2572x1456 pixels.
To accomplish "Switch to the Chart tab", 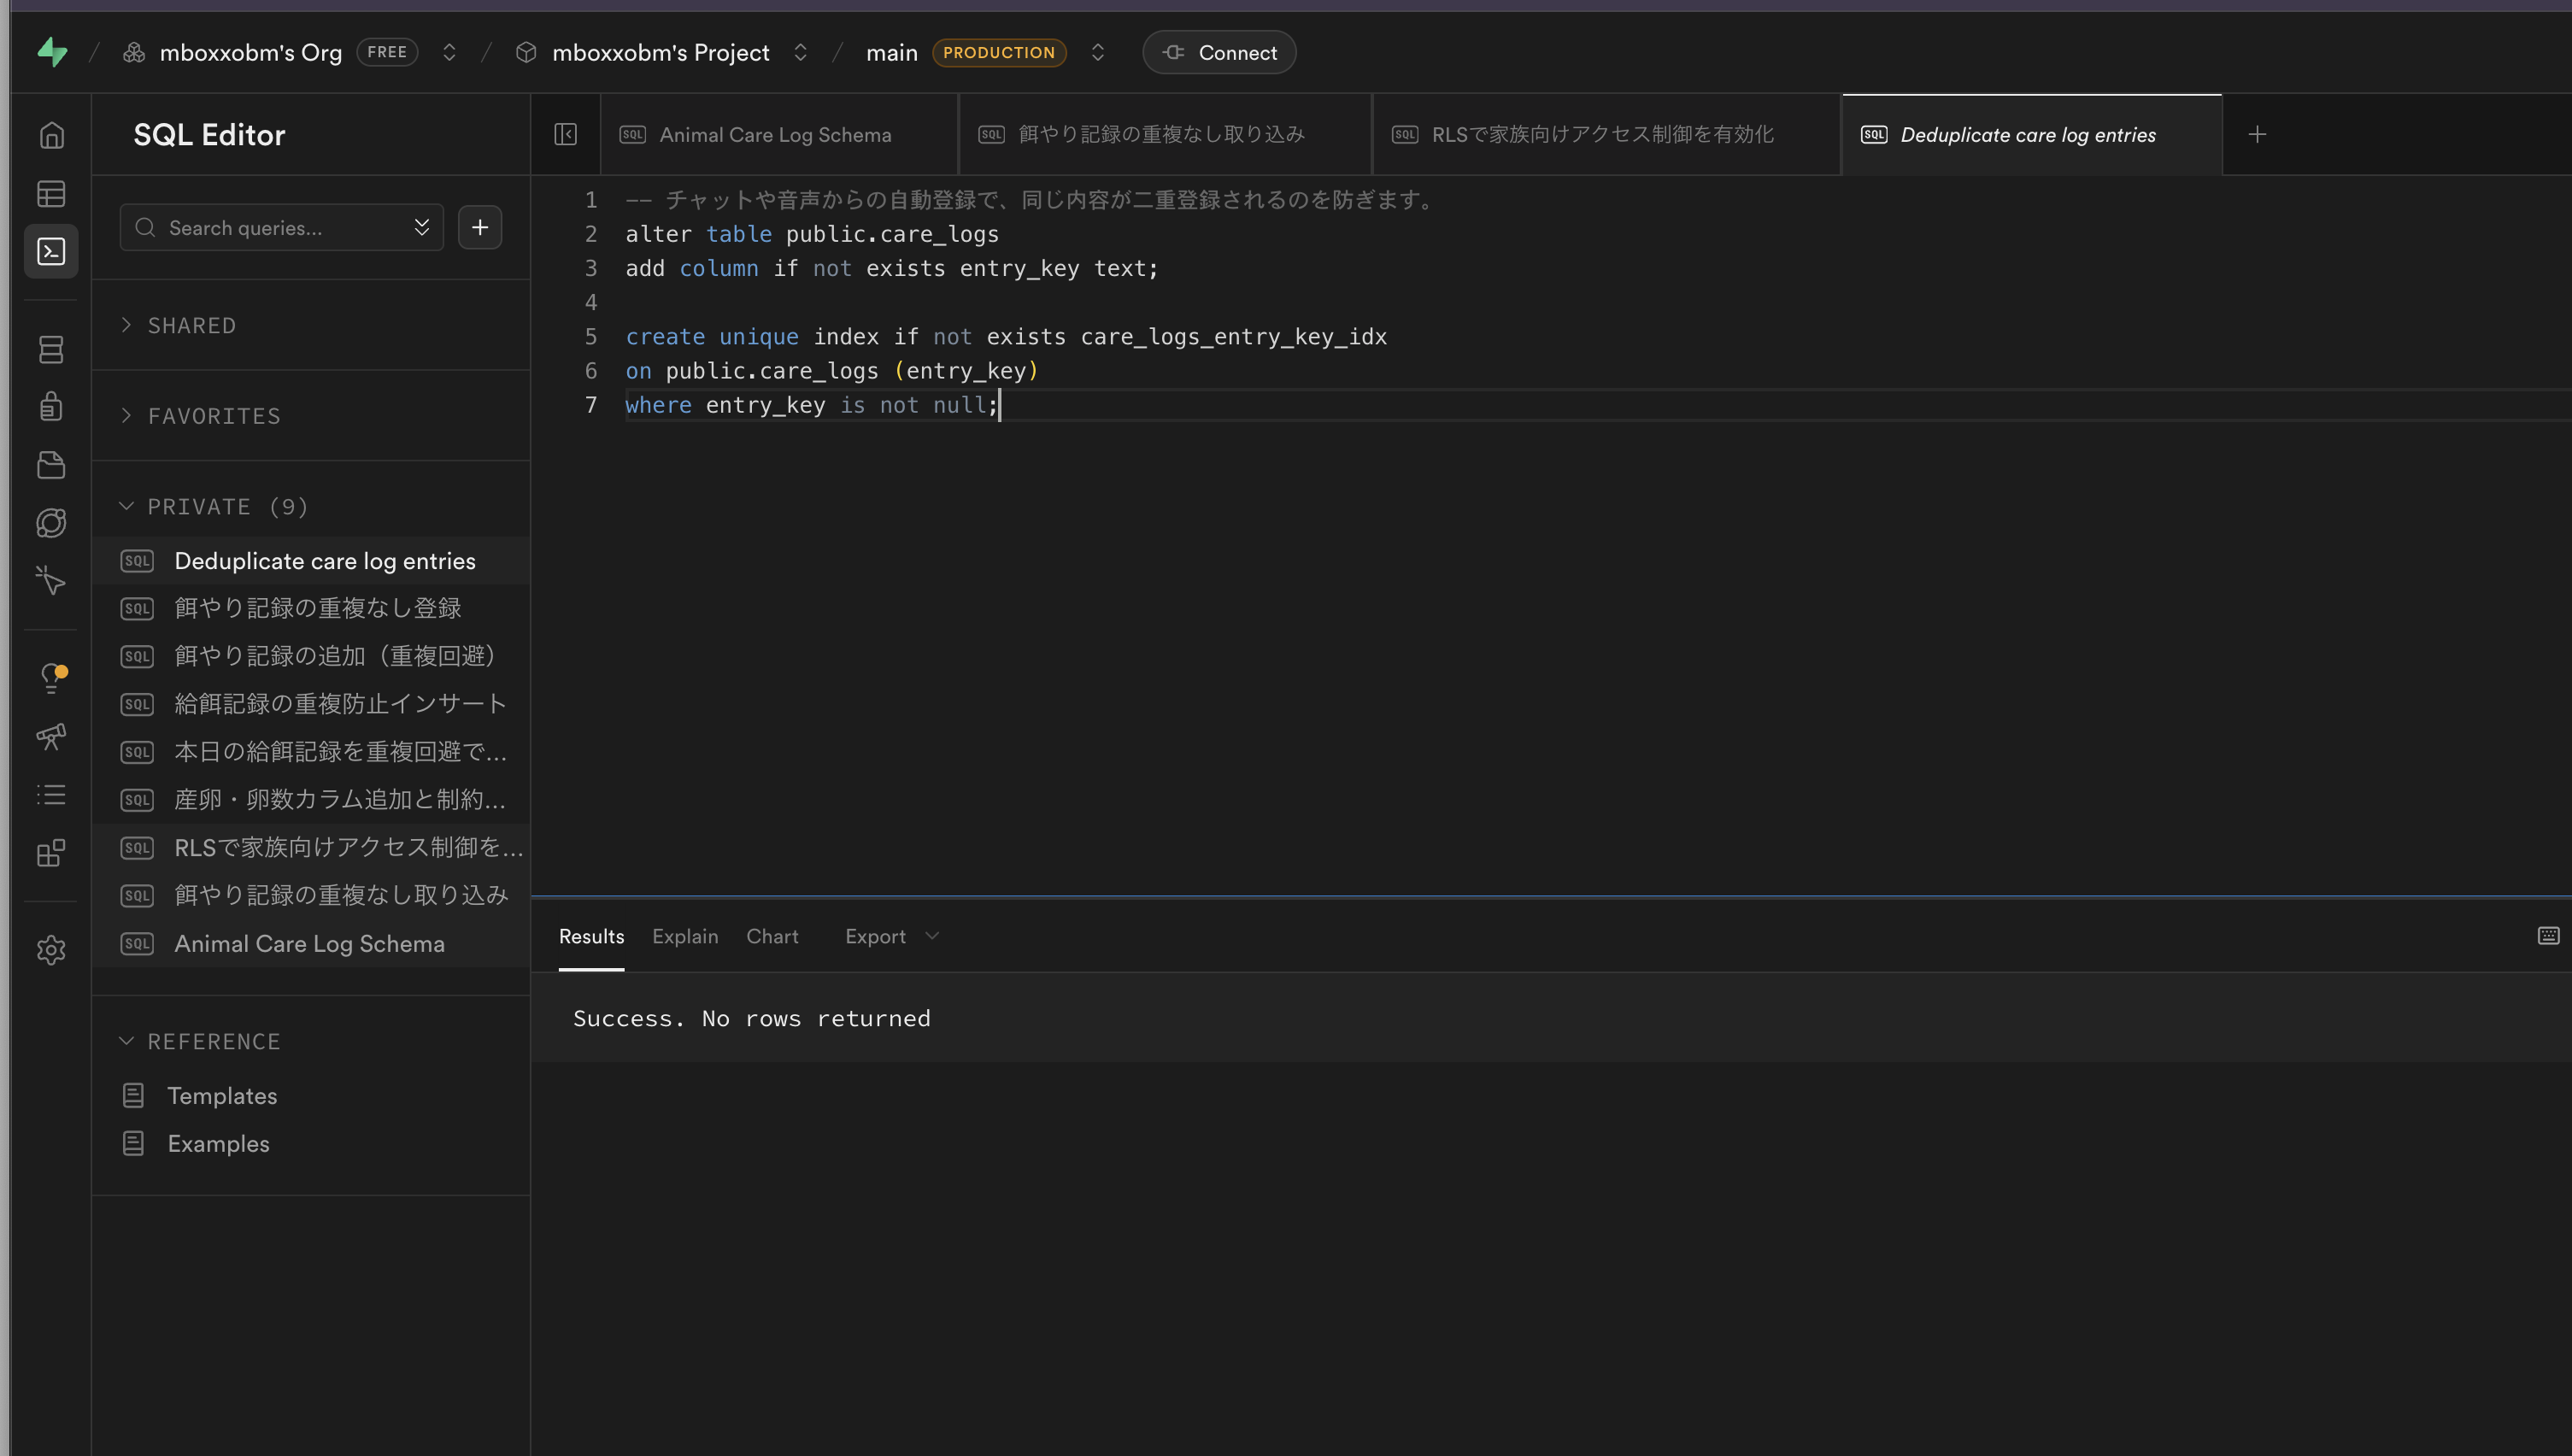I will pos(772,936).
